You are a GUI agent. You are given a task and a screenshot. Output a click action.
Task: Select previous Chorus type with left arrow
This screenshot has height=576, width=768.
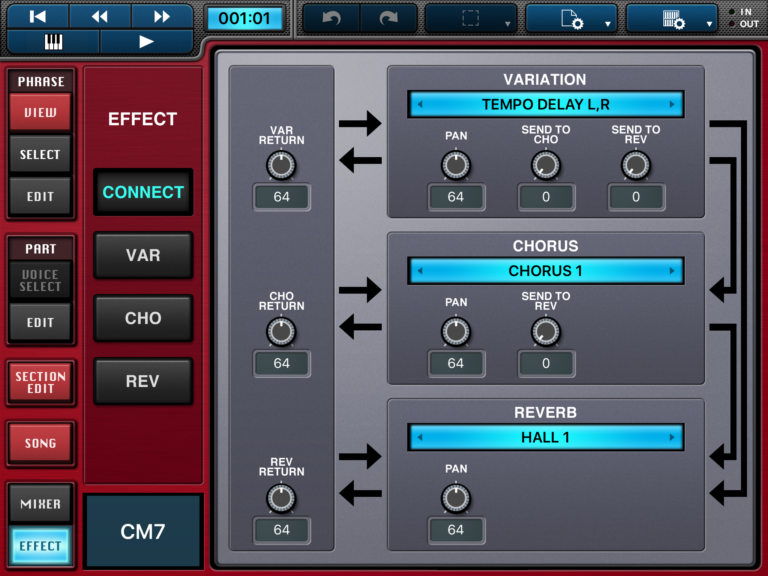[420, 271]
